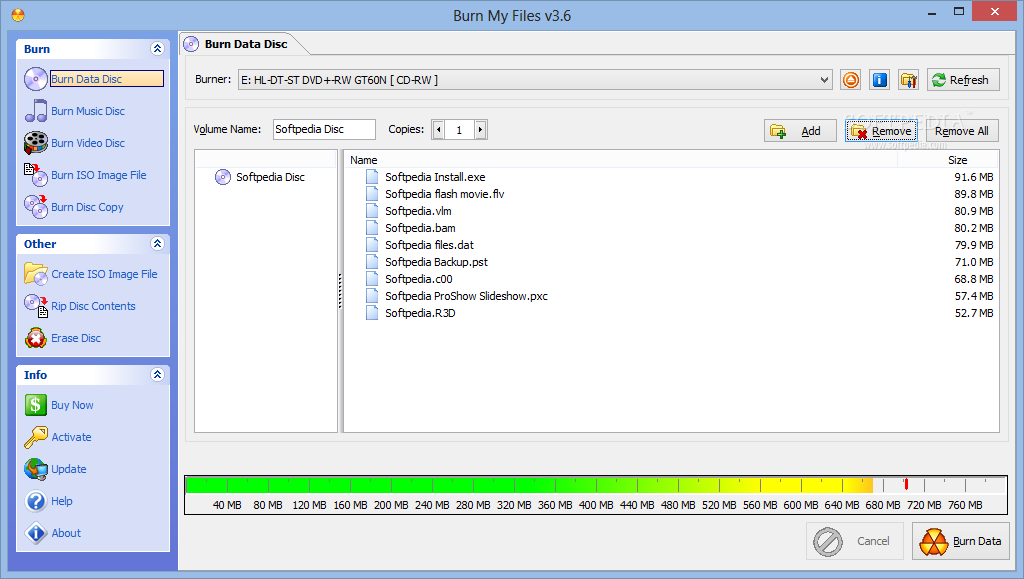Click the orange eject disc icon button

click(850, 80)
